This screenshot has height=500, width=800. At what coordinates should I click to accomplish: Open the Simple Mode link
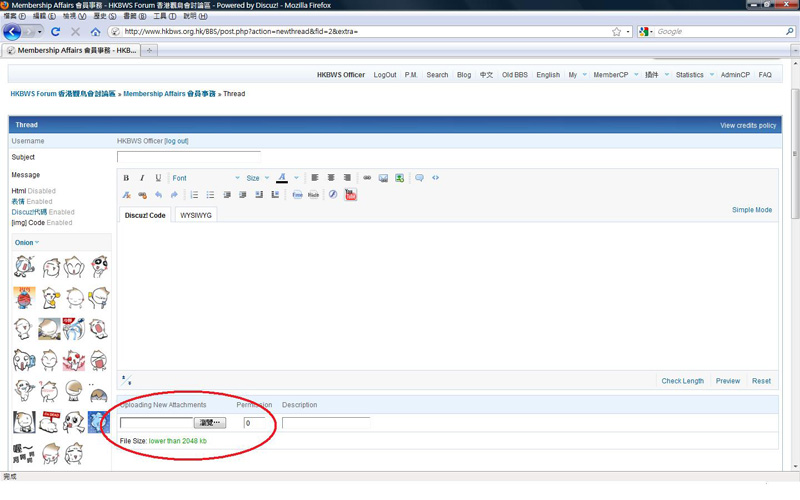tap(752, 210)
